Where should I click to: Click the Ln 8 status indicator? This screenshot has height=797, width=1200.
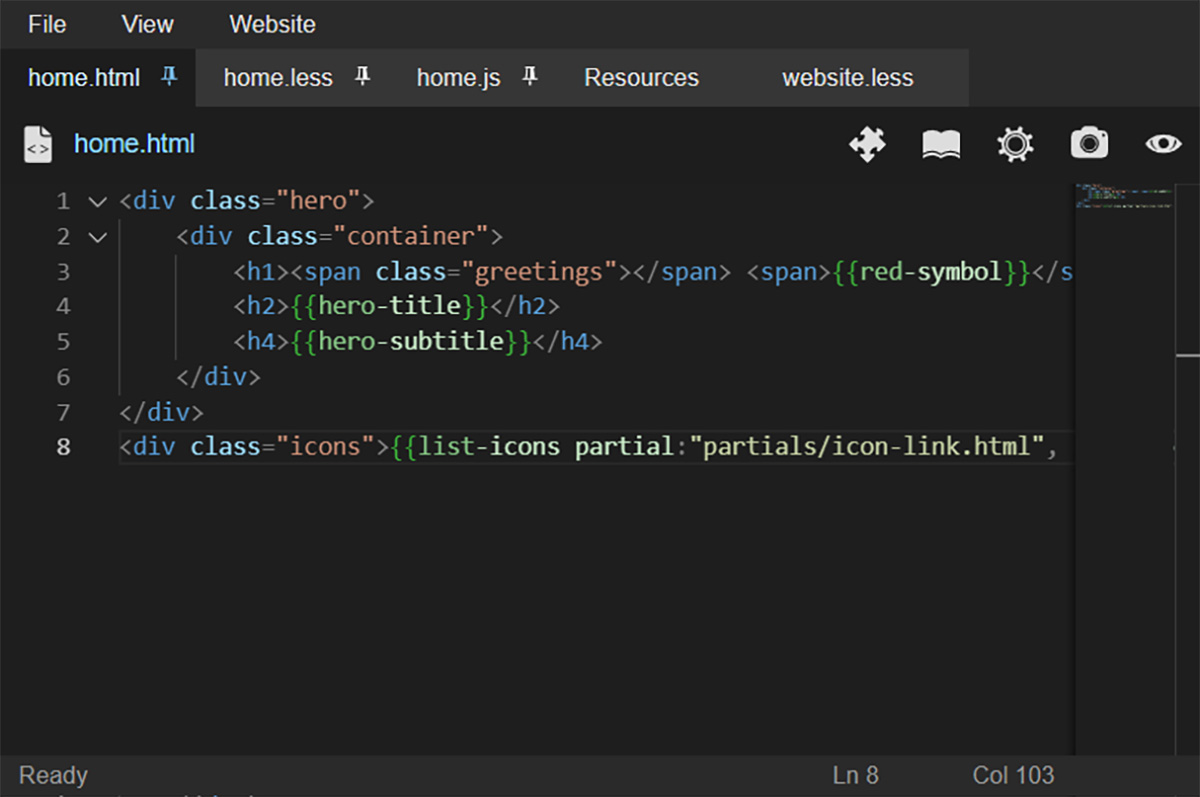click(x=855, y=775)
